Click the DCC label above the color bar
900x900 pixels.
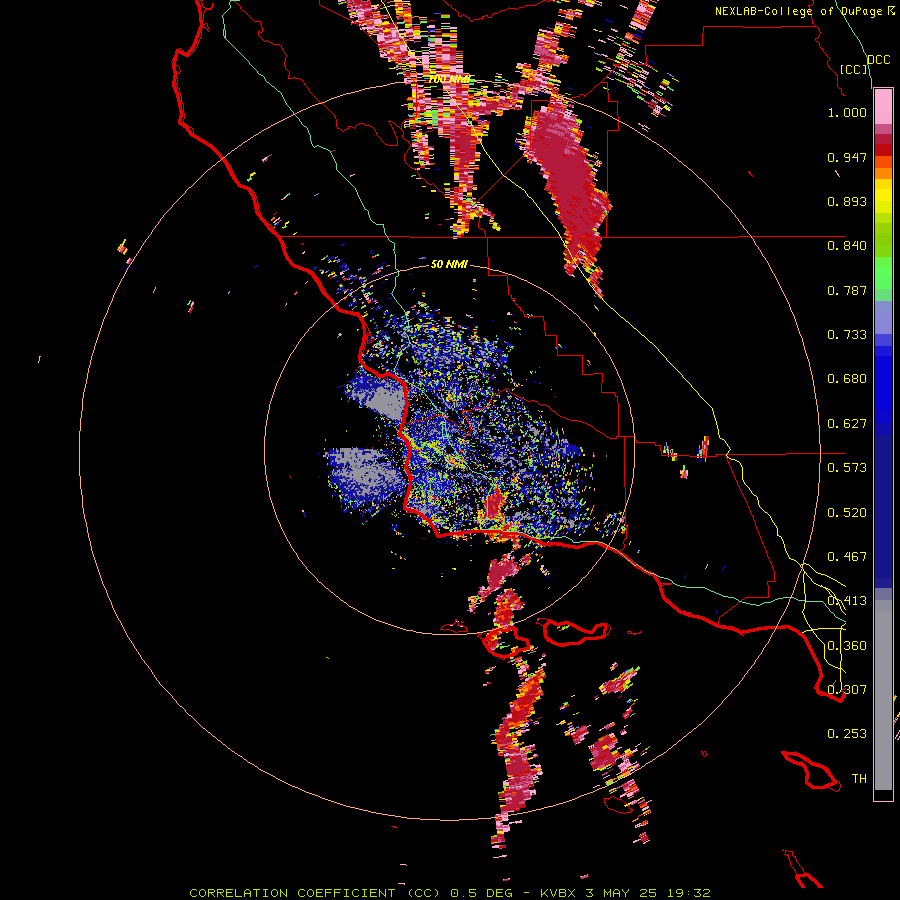pyautogui.click(x=878, y=60)
